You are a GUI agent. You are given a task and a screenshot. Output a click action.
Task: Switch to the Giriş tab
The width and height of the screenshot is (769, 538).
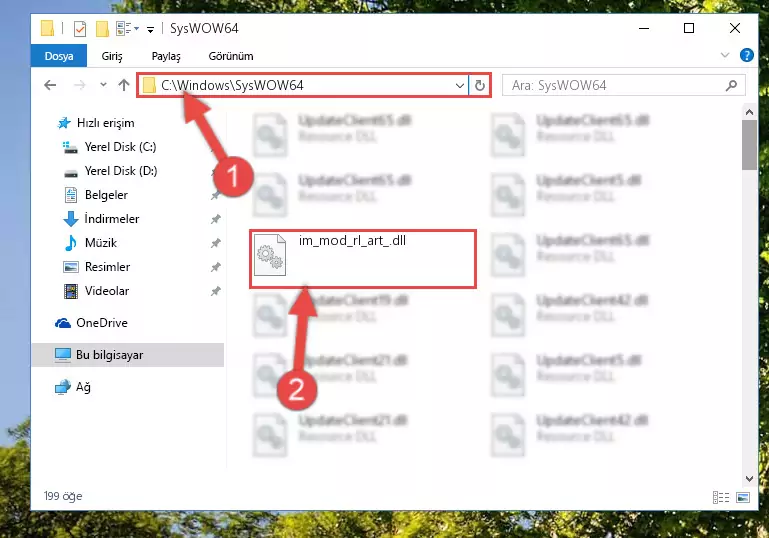pyautogui.click(x=112, y=56)
